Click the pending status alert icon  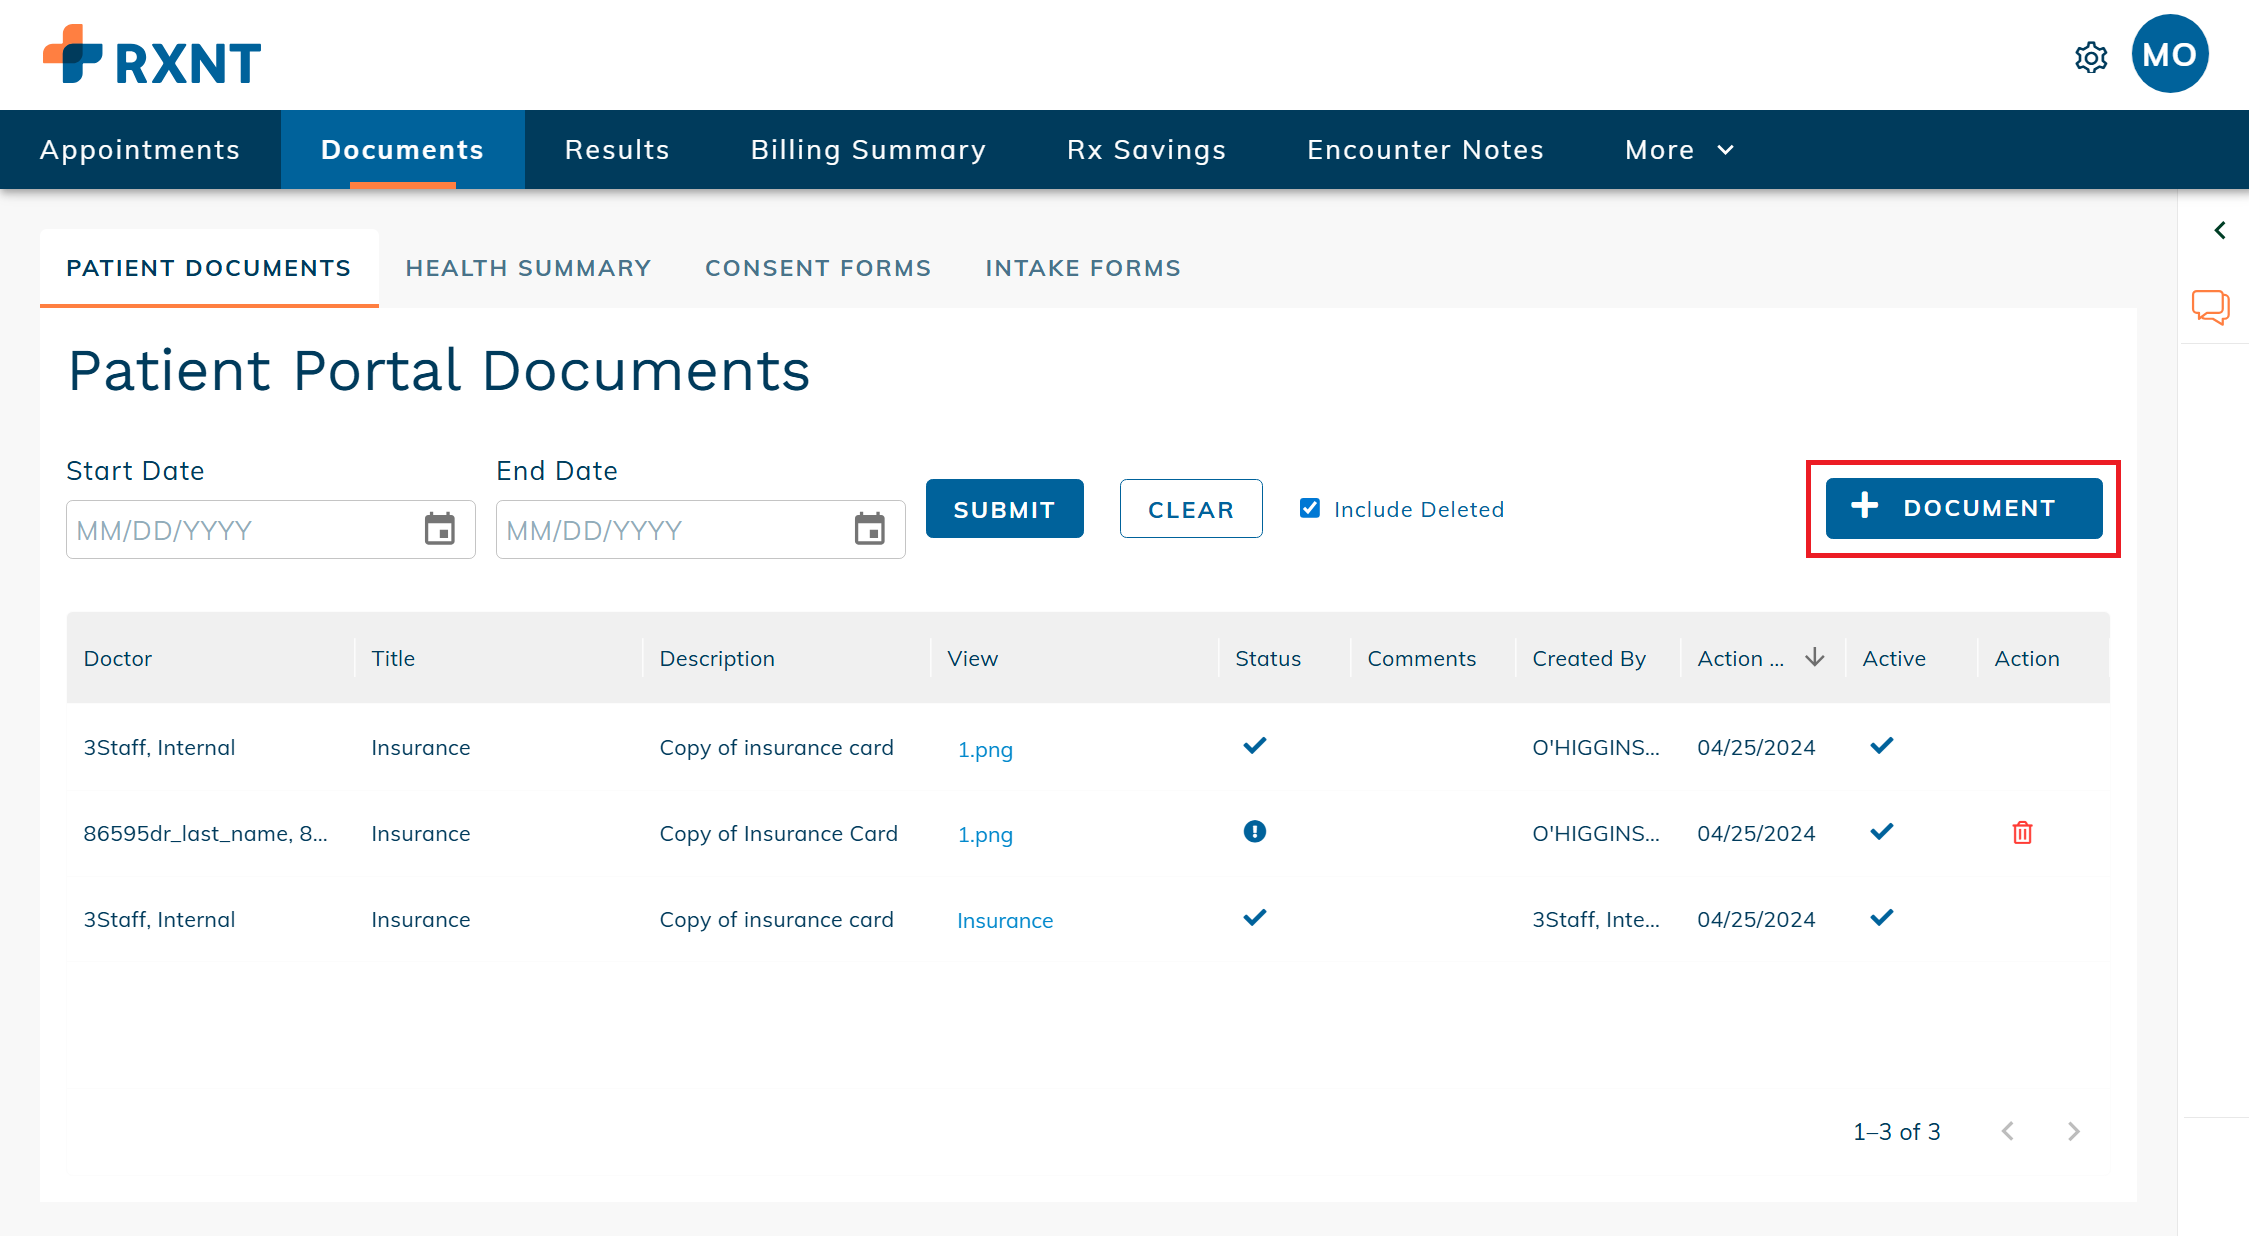point(1254,831)
